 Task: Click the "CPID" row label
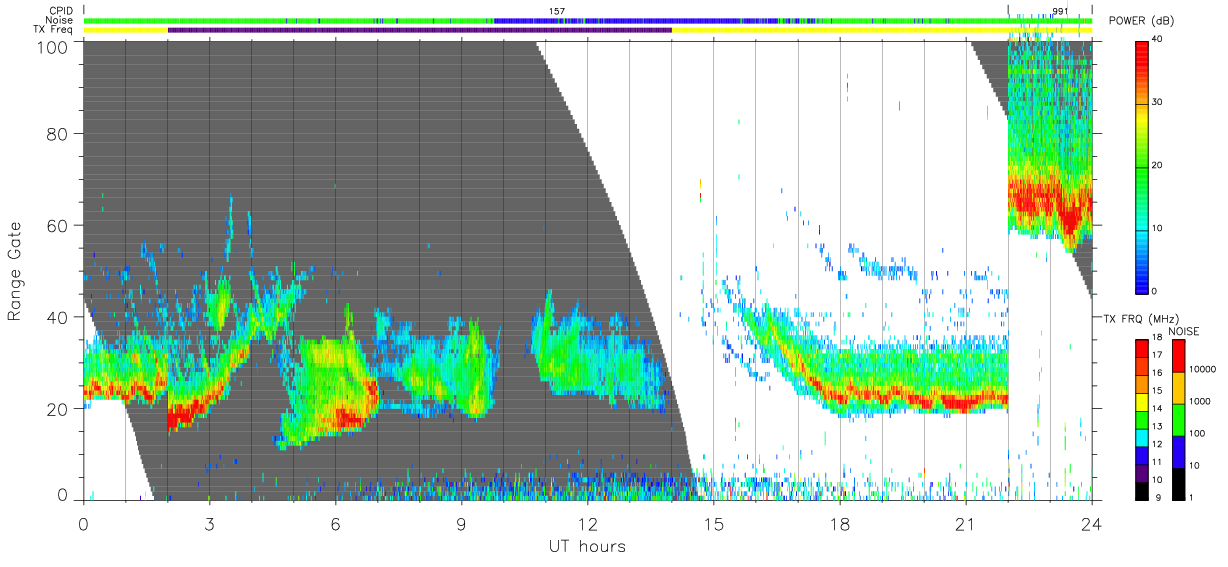point(62,12)
